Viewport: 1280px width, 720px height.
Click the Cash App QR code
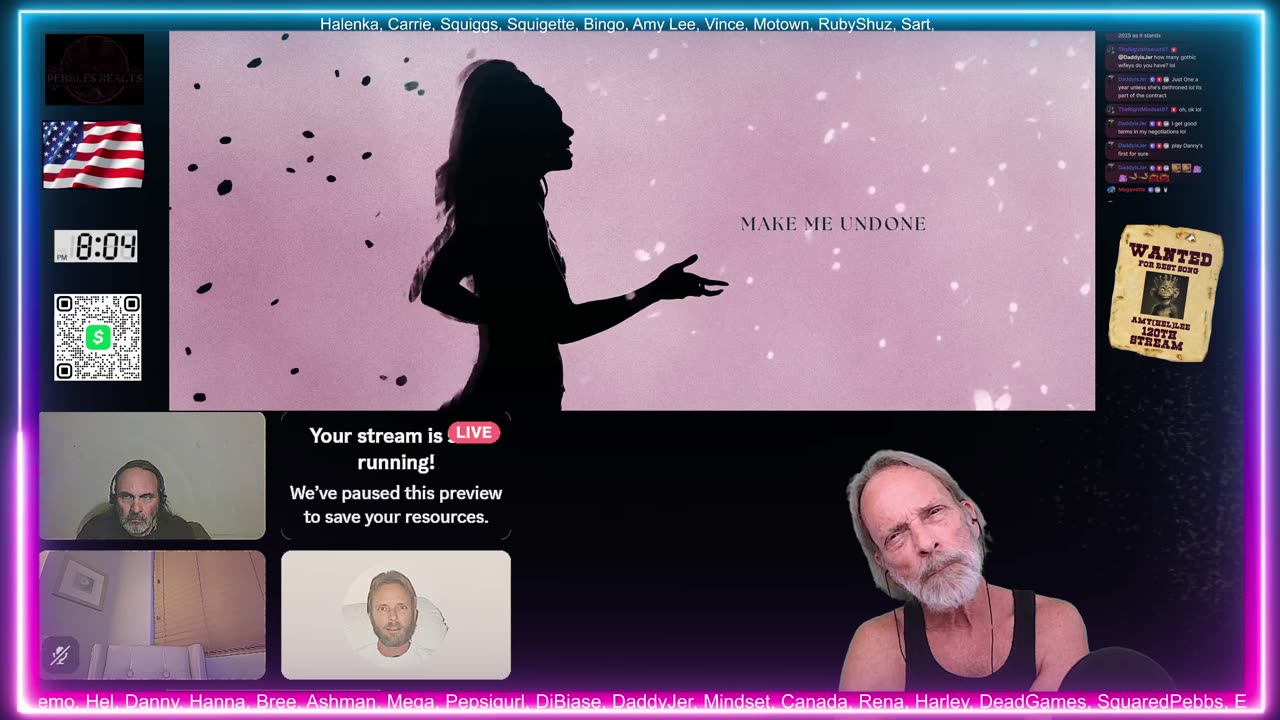coord(97,337)
